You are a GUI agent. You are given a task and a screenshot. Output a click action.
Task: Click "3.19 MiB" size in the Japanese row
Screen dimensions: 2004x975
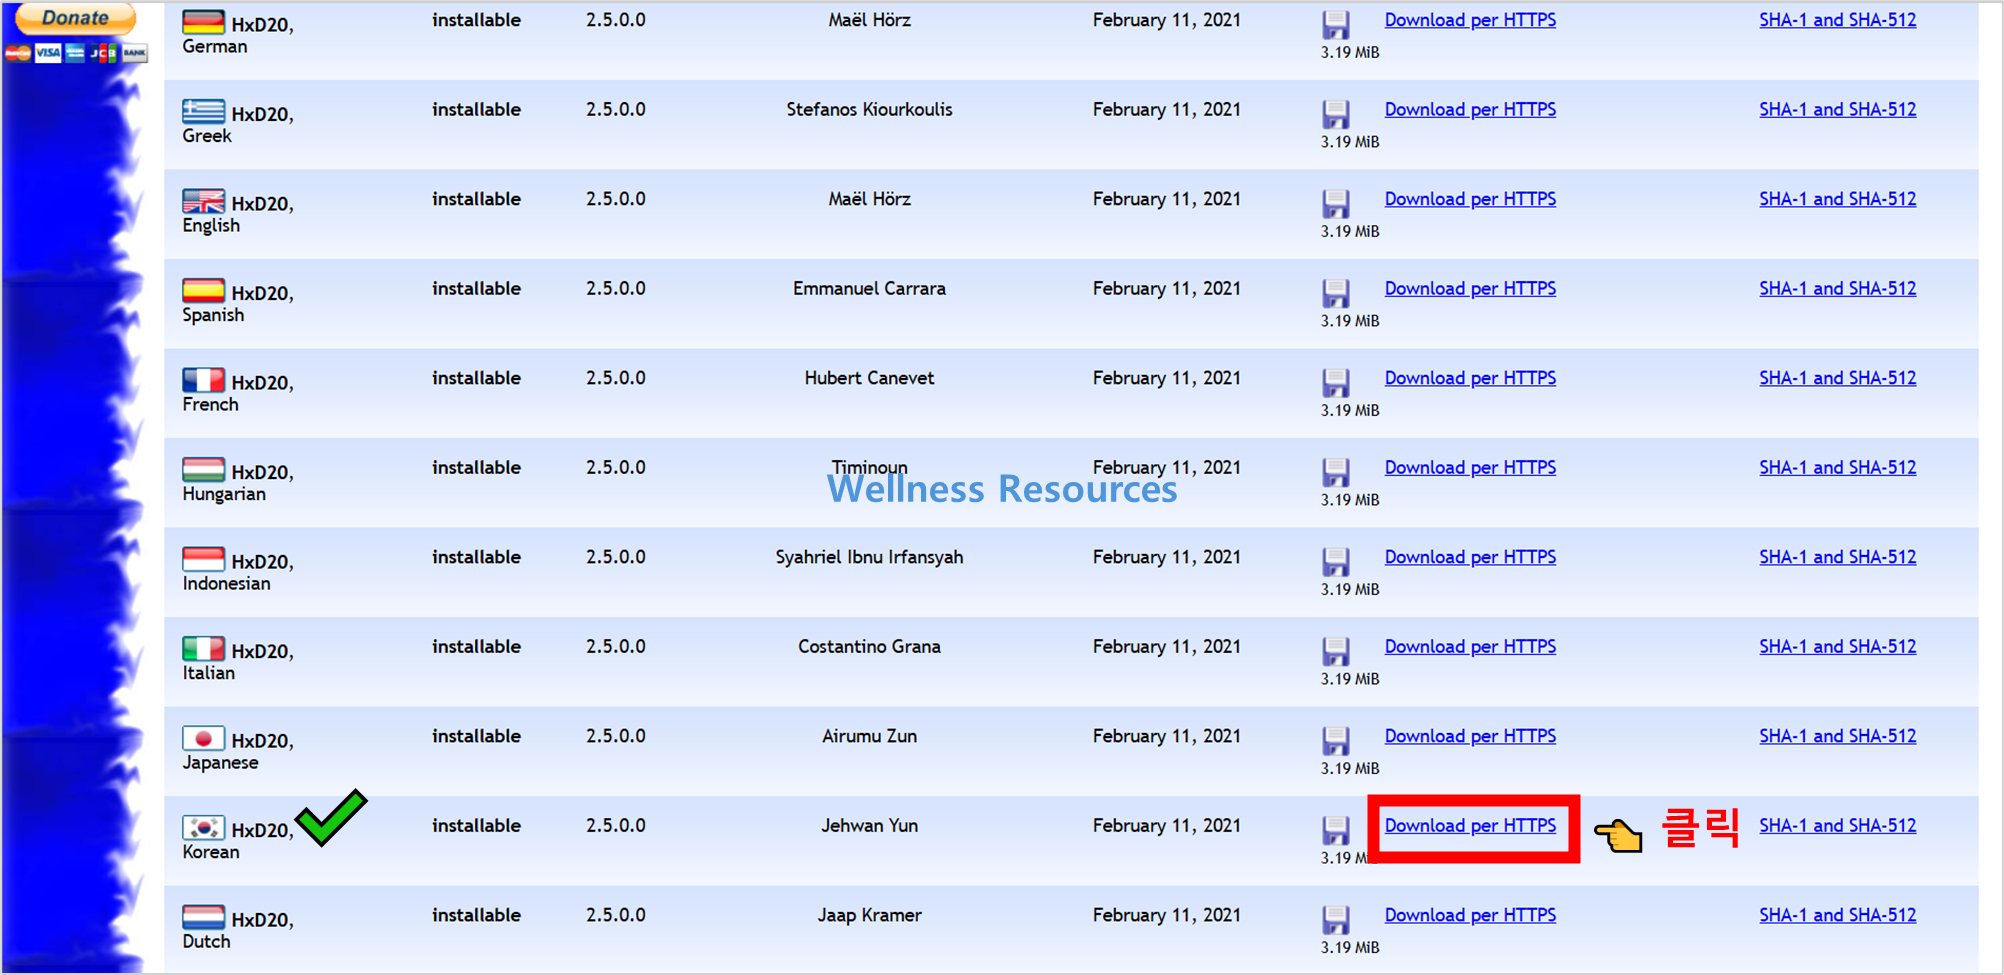pyautogui.click(x=1349, y=768)
